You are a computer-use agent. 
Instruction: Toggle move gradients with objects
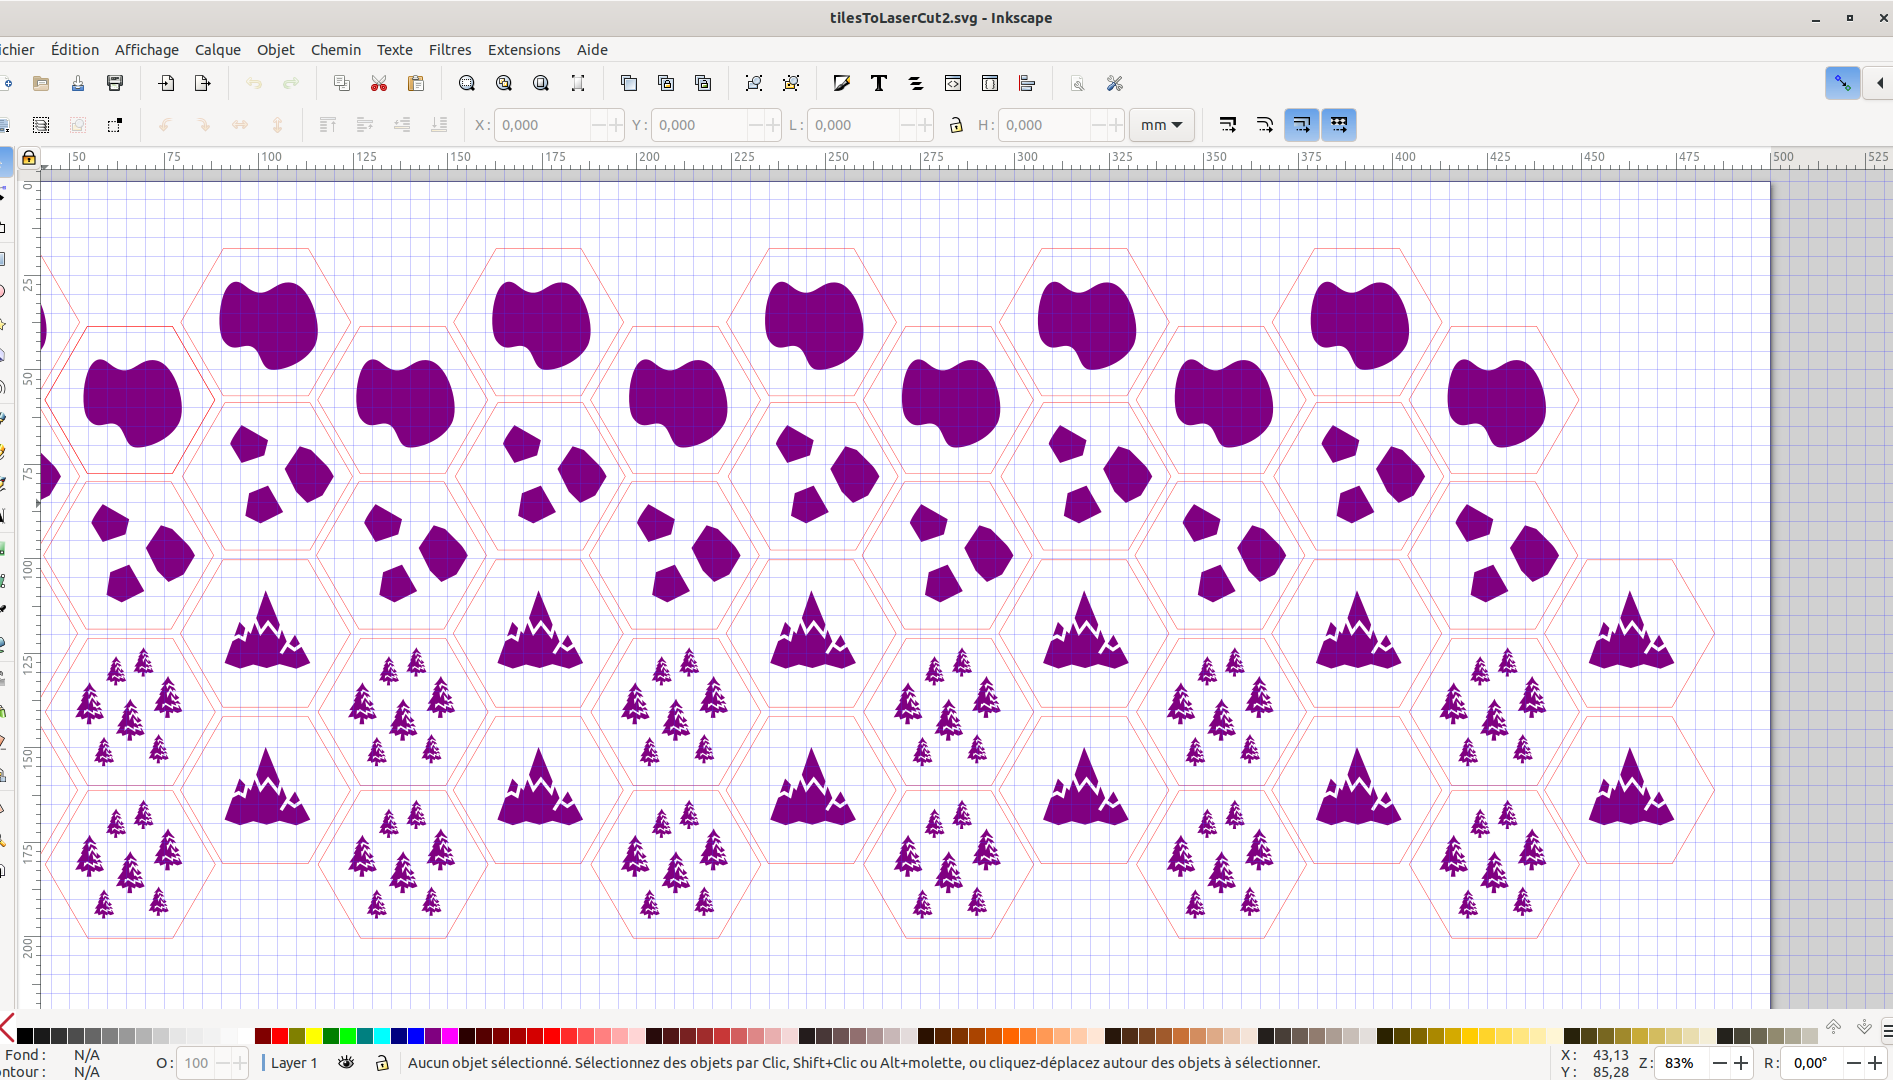(1302, 125)
